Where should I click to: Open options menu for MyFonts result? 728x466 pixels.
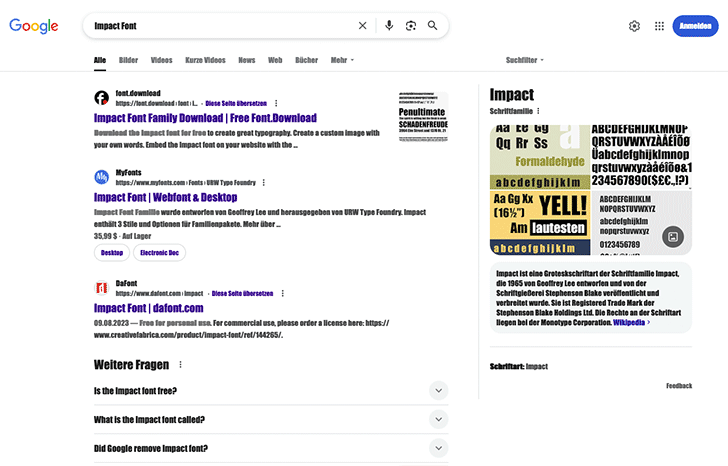(264, 182)
